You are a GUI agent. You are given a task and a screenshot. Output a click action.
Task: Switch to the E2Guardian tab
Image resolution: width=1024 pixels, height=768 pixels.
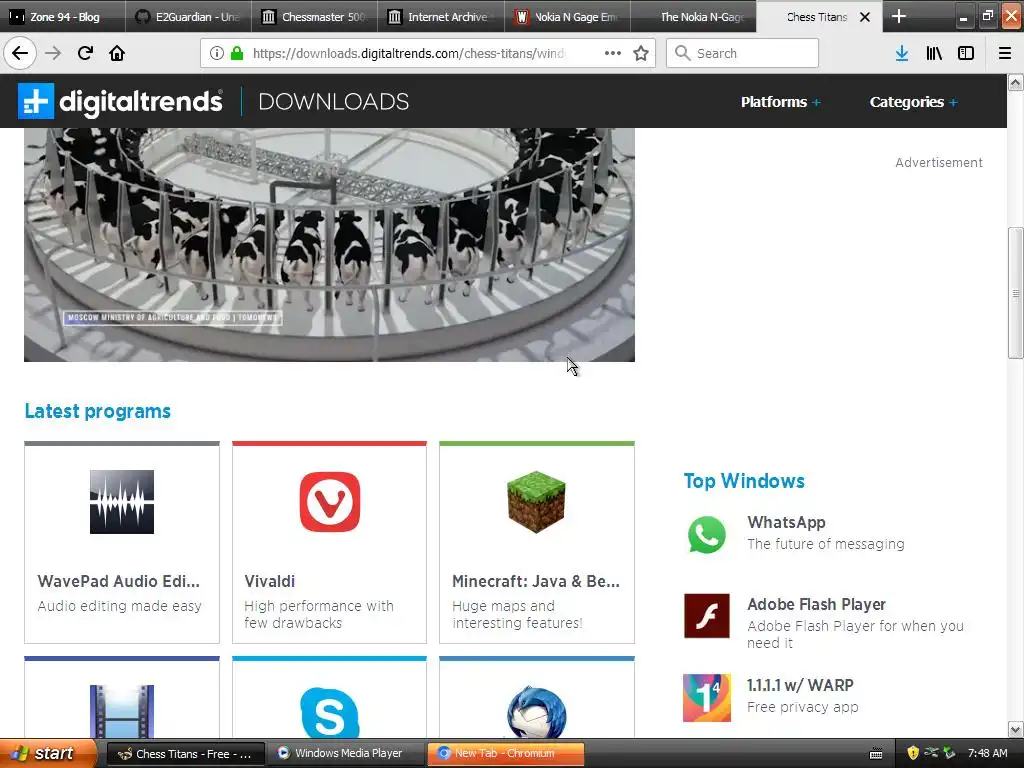[188, 17]
